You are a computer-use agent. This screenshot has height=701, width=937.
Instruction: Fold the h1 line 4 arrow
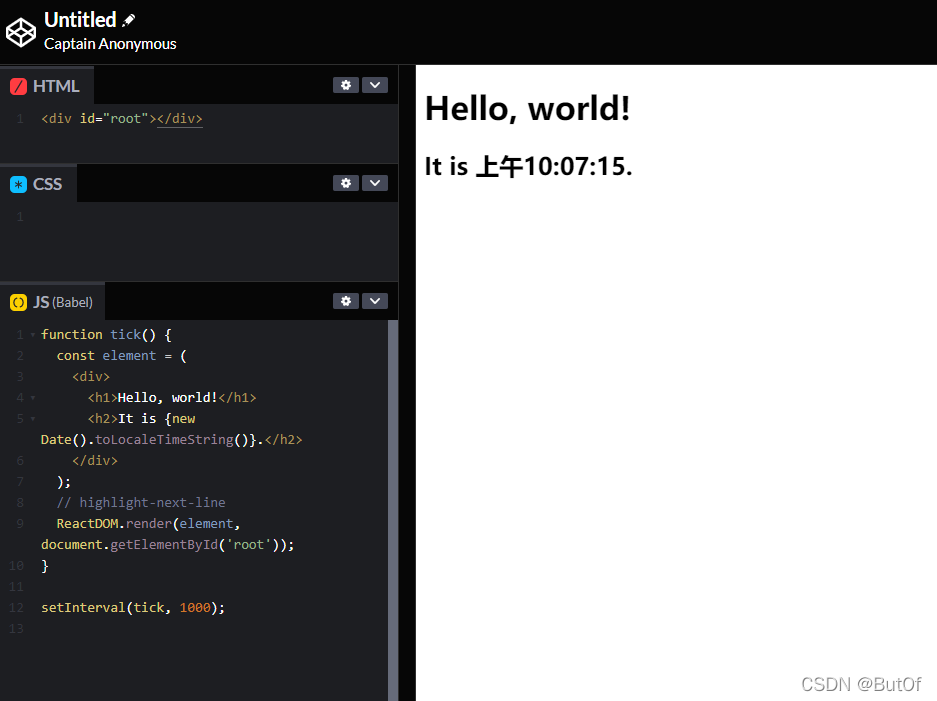pyautogui.click(x=33, y=398)
